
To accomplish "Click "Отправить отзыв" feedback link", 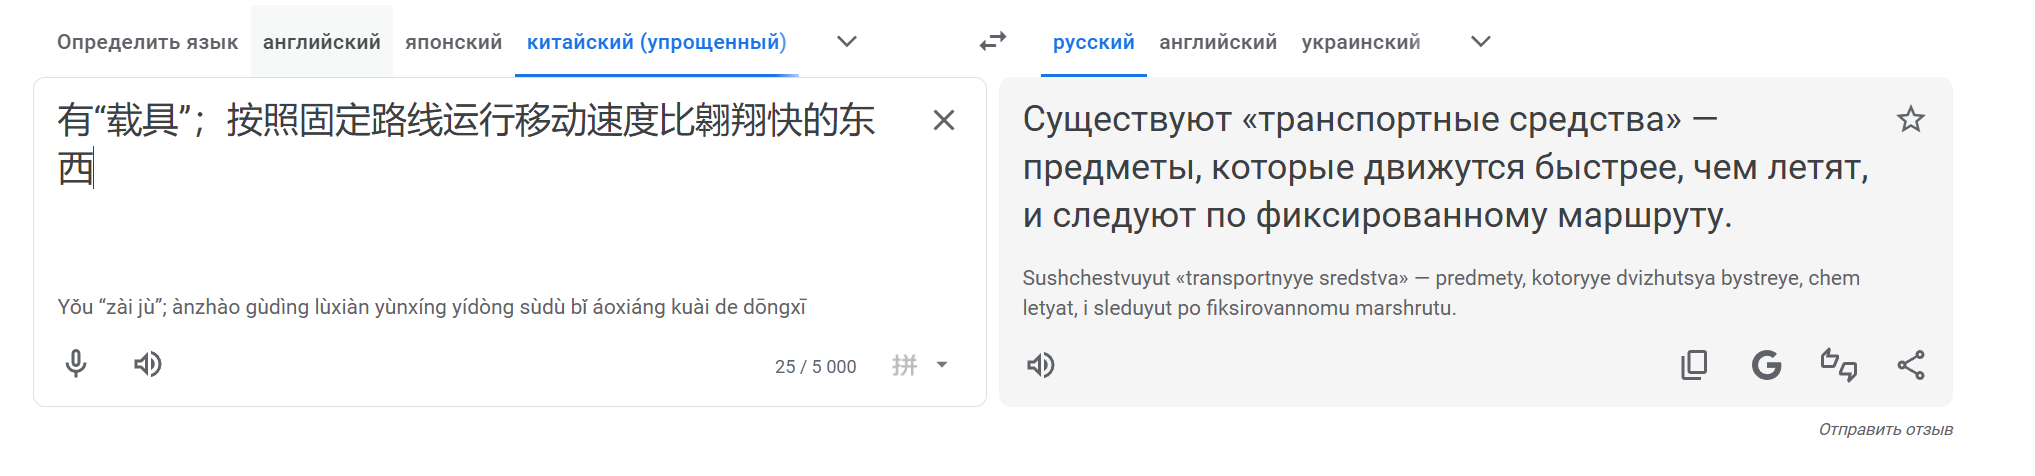I will point(1885,429).
